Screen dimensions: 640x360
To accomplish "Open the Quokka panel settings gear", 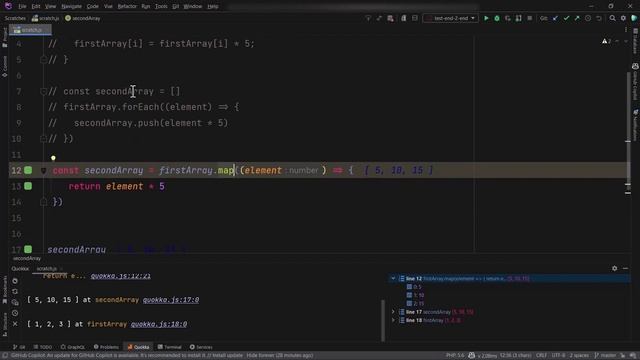I will tap(615, 268).
